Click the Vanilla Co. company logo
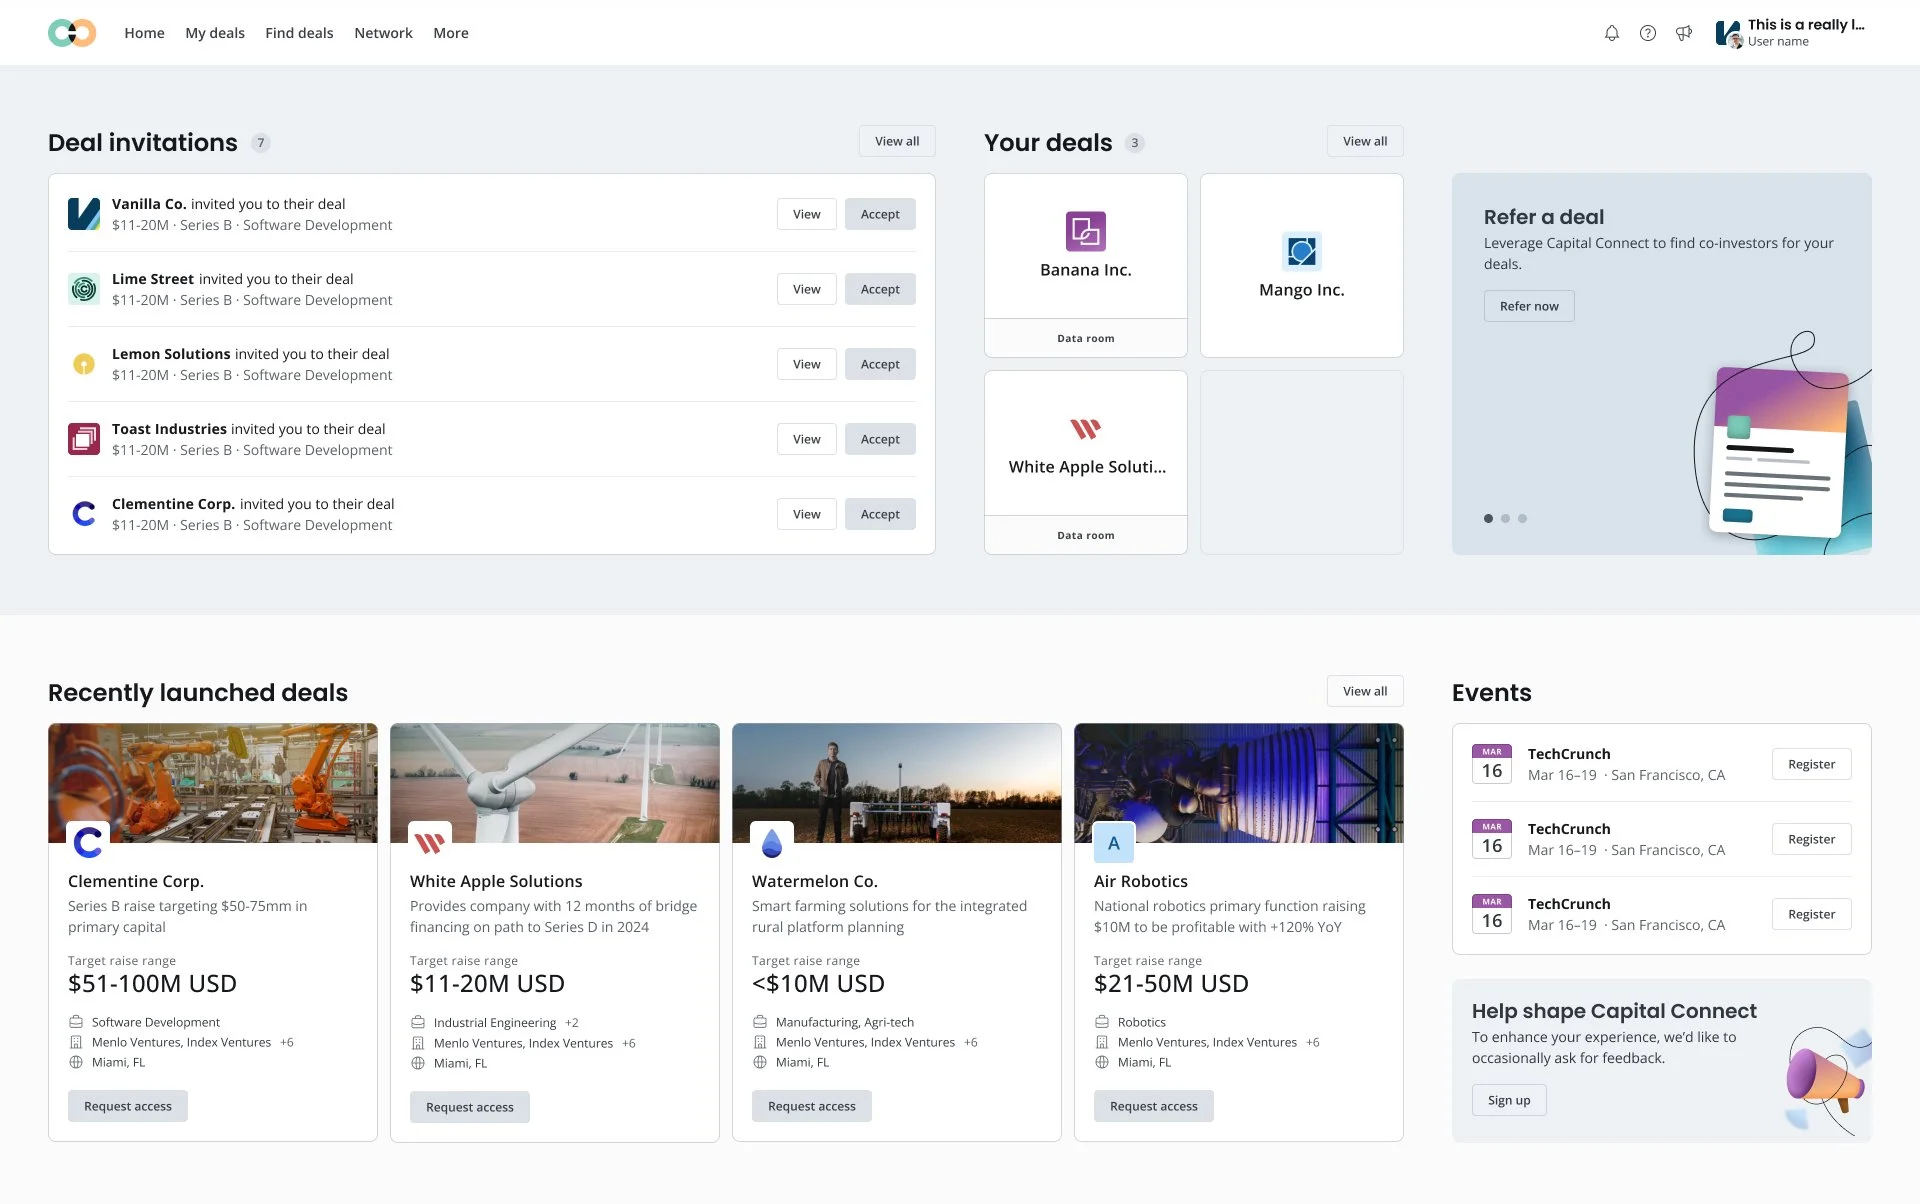This screenshot has width=1920, height=1204. click(x=84, y=214)
